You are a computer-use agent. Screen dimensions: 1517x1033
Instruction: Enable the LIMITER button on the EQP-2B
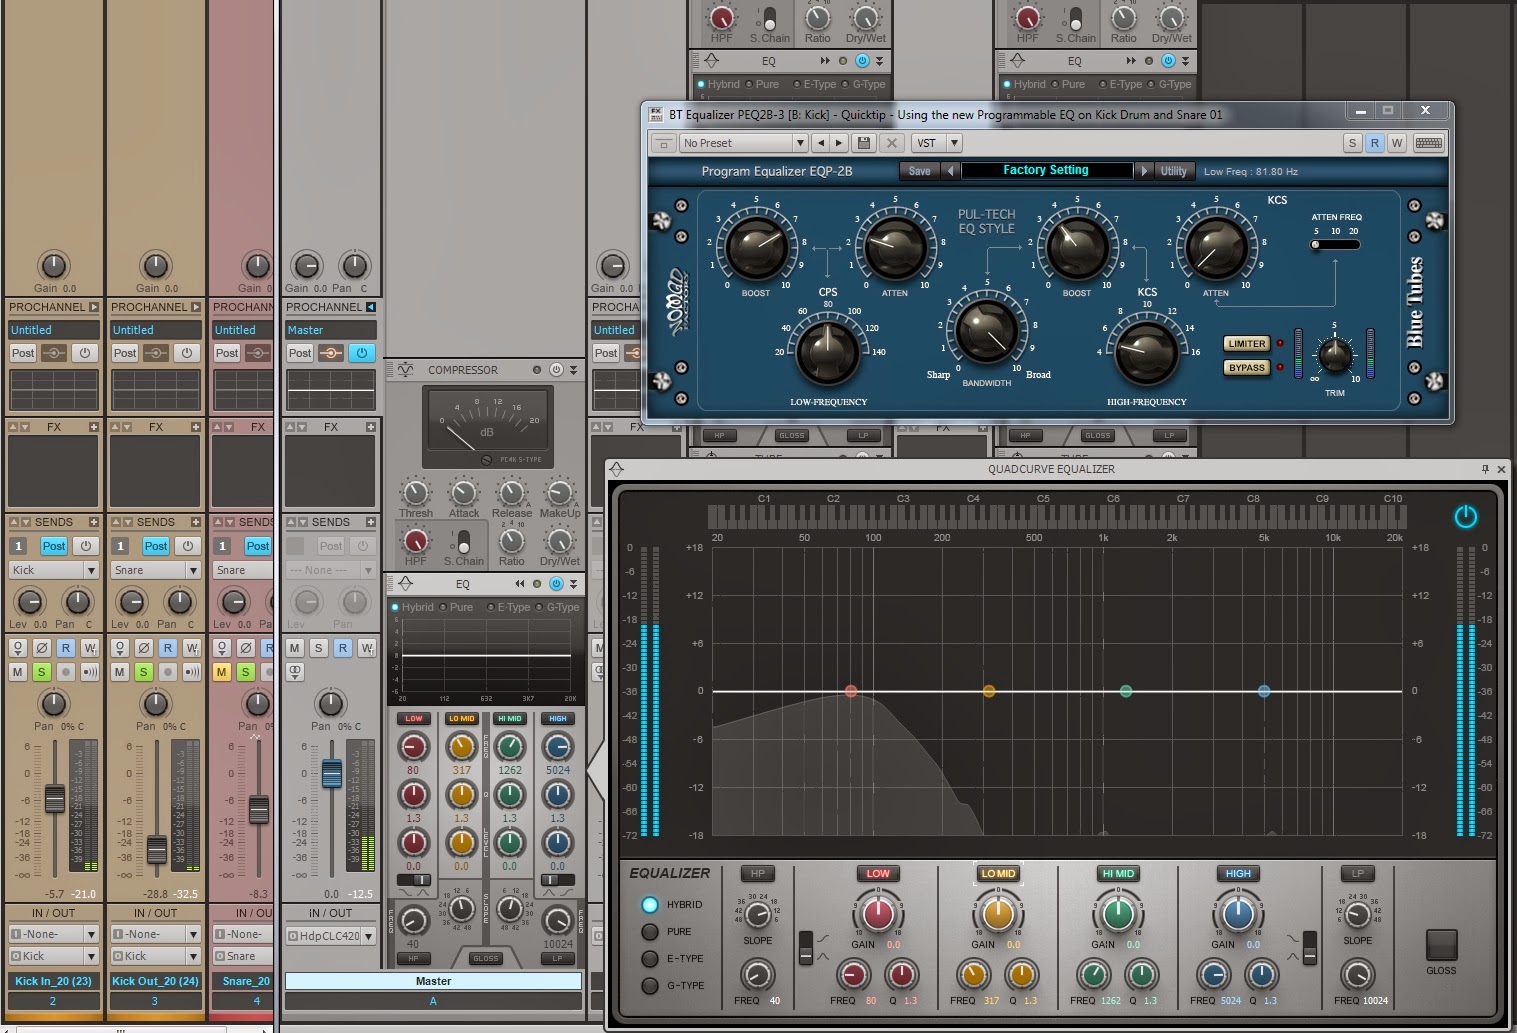1245,343
